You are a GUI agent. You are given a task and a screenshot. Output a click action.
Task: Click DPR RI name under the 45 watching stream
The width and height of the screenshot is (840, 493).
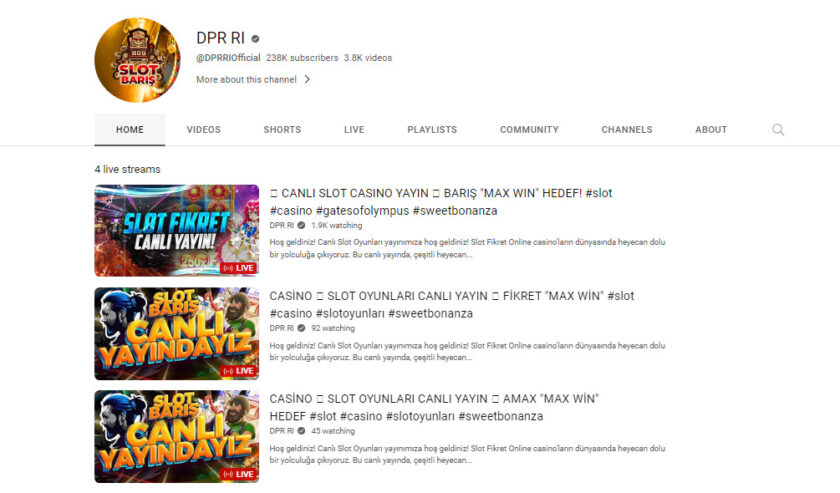(x=282, y=431)
